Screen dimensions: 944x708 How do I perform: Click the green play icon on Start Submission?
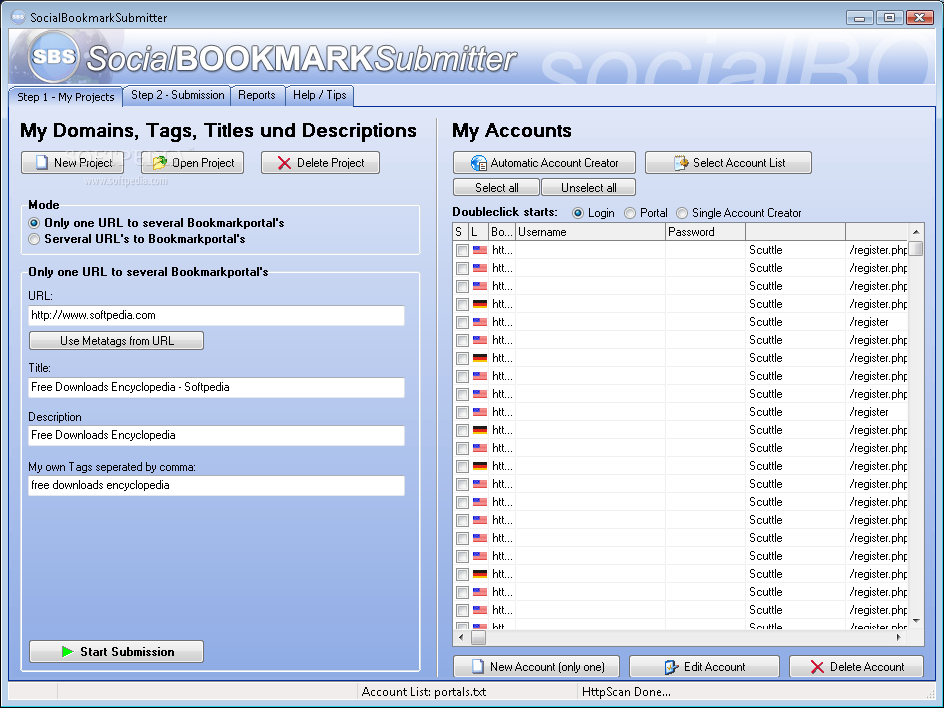click(x=67, y=651)
